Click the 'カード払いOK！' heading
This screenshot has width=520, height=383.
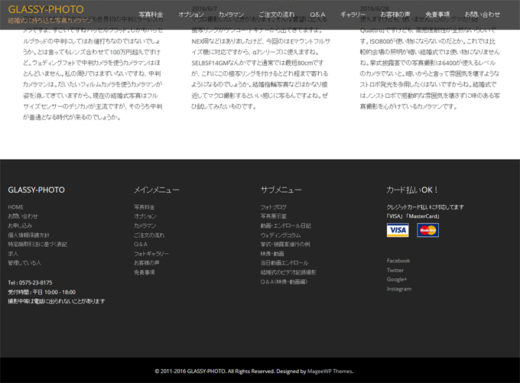(412, 190)
